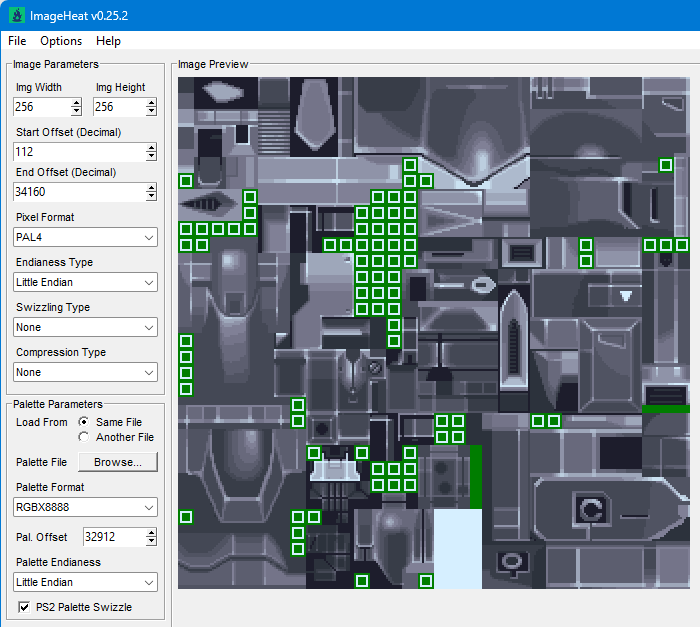Increase Img Width with the up arrow

click(x=76, y=103)
